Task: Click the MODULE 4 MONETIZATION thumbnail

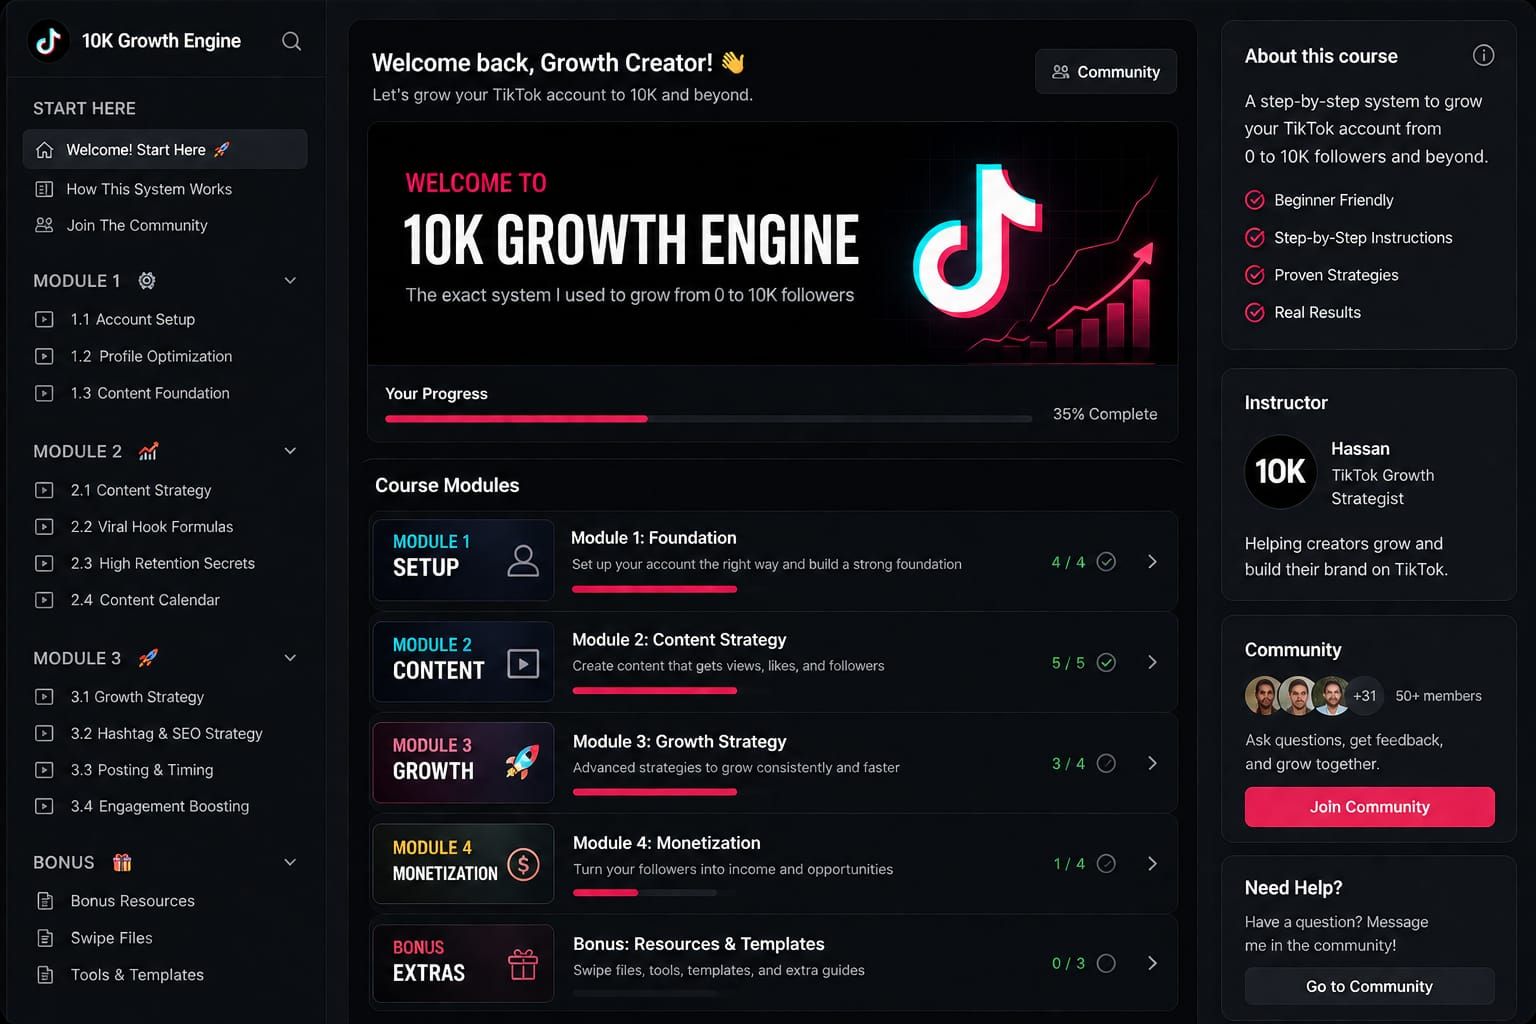Action: (x=463, y=864)
